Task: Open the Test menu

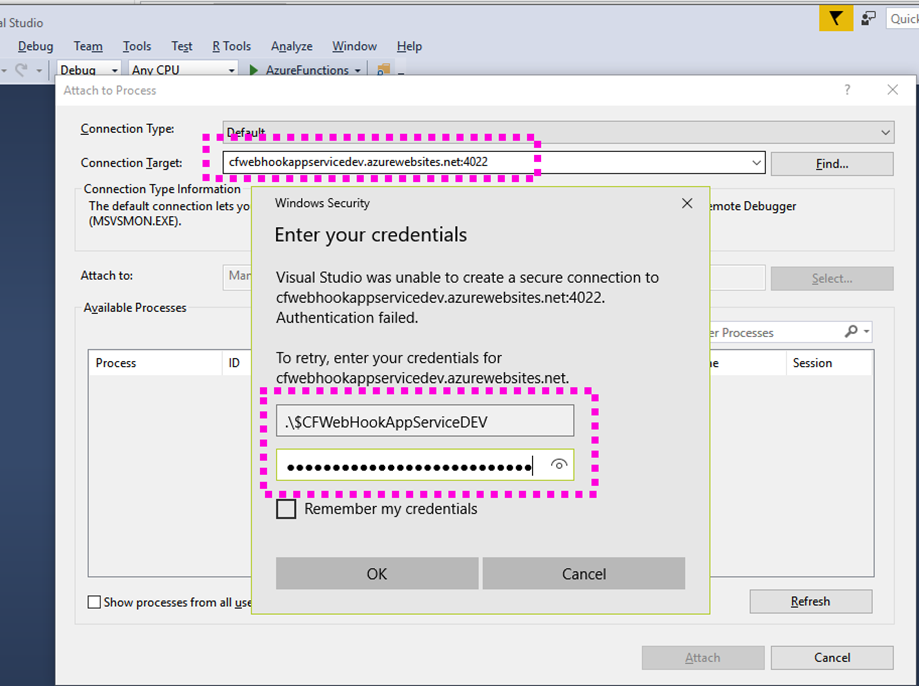Action: pyautogui.click(x=182, y=46)
